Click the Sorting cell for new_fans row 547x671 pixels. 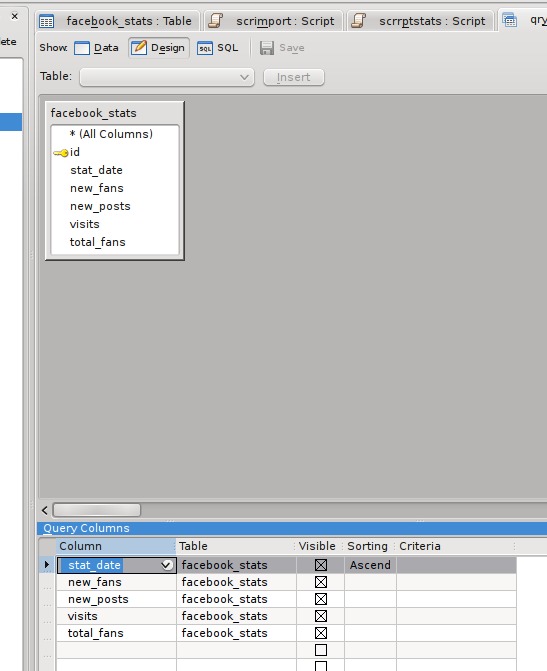(x=371, y=582)
